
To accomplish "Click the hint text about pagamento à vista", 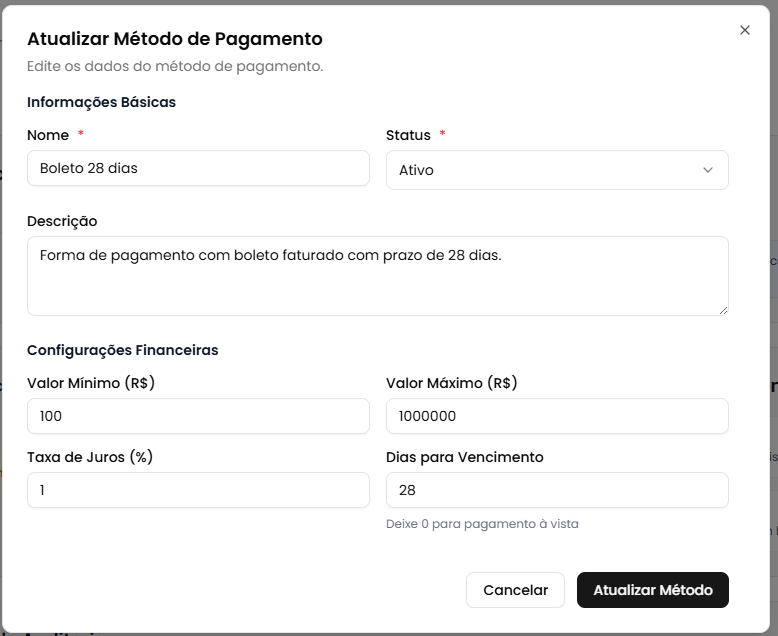I will click(482, 523).
